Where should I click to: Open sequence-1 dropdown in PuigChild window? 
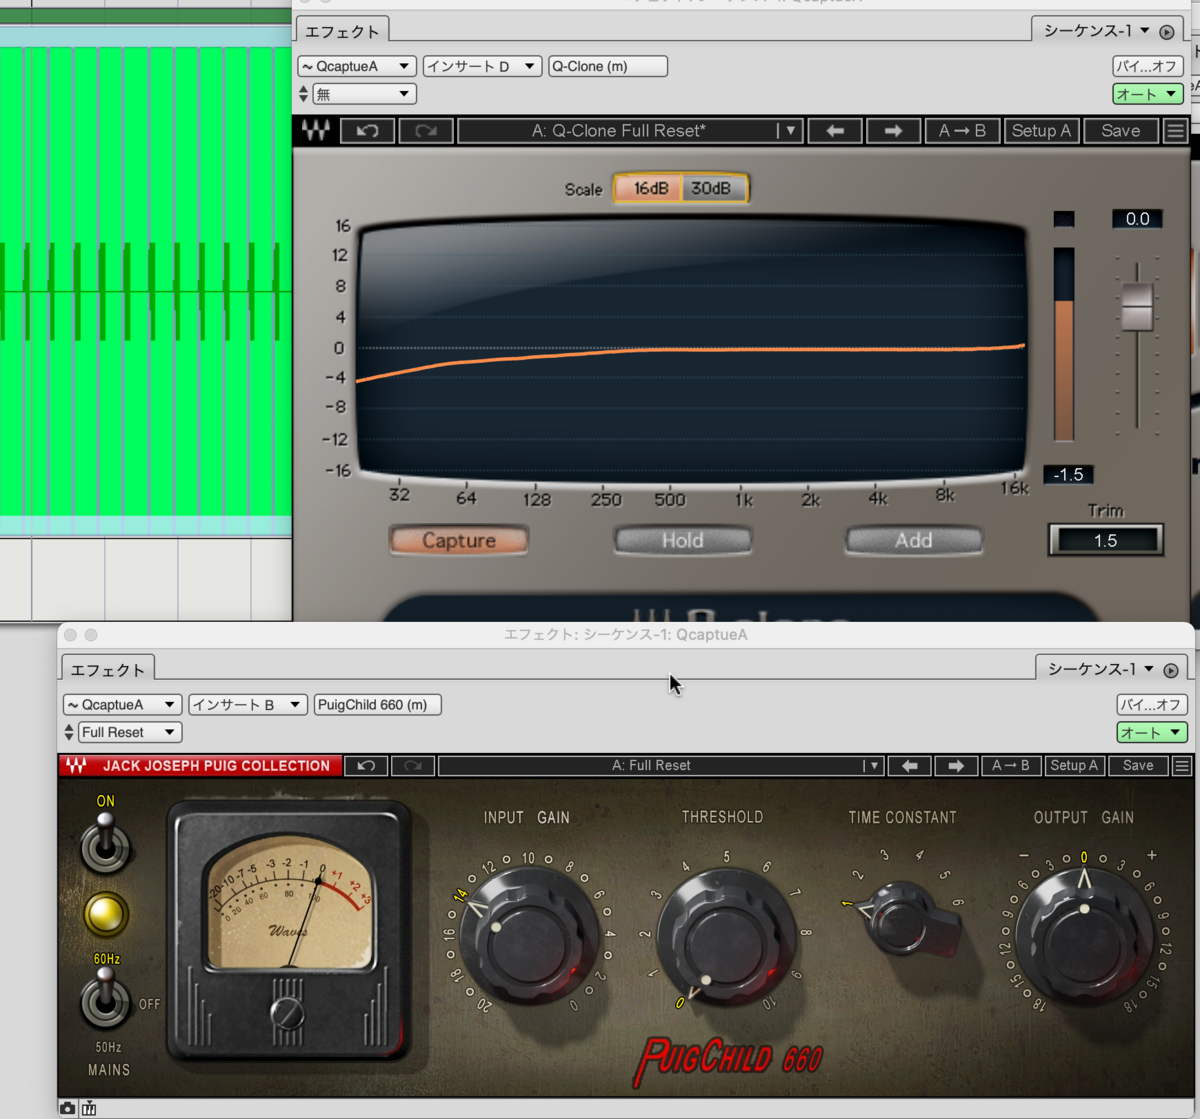point(1100,669)
